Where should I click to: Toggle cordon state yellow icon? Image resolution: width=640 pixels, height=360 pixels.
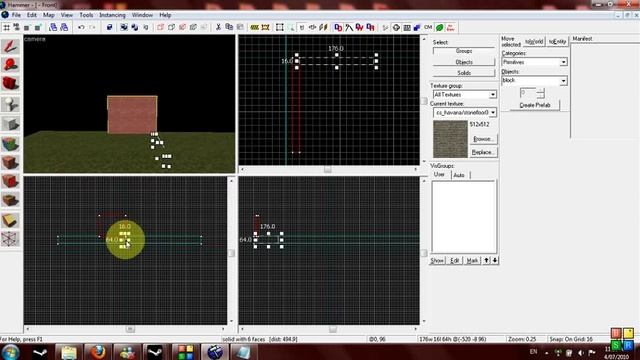tap(254, 27)
